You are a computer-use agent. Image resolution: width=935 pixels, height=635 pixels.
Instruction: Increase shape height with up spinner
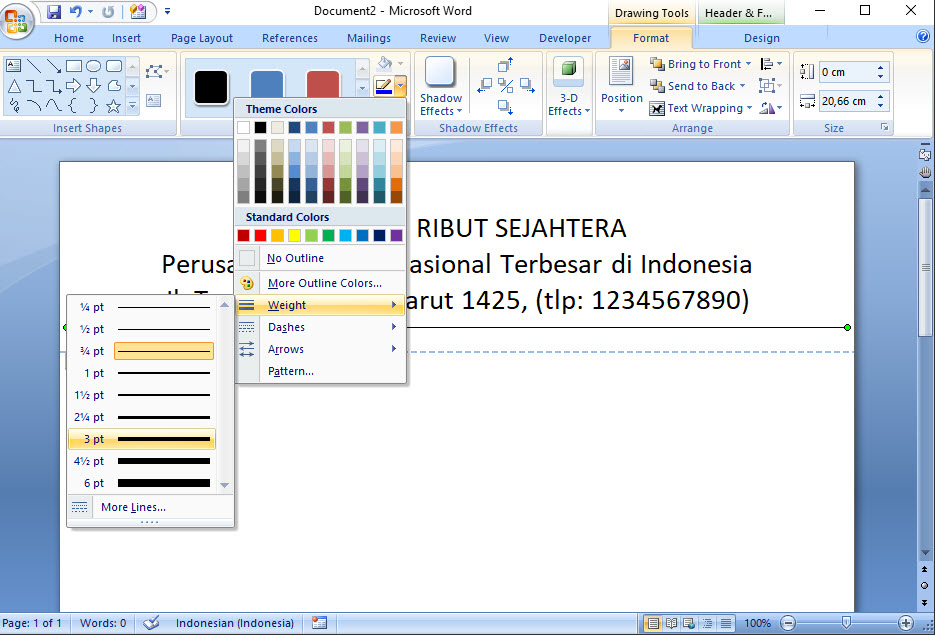[880, 68]
